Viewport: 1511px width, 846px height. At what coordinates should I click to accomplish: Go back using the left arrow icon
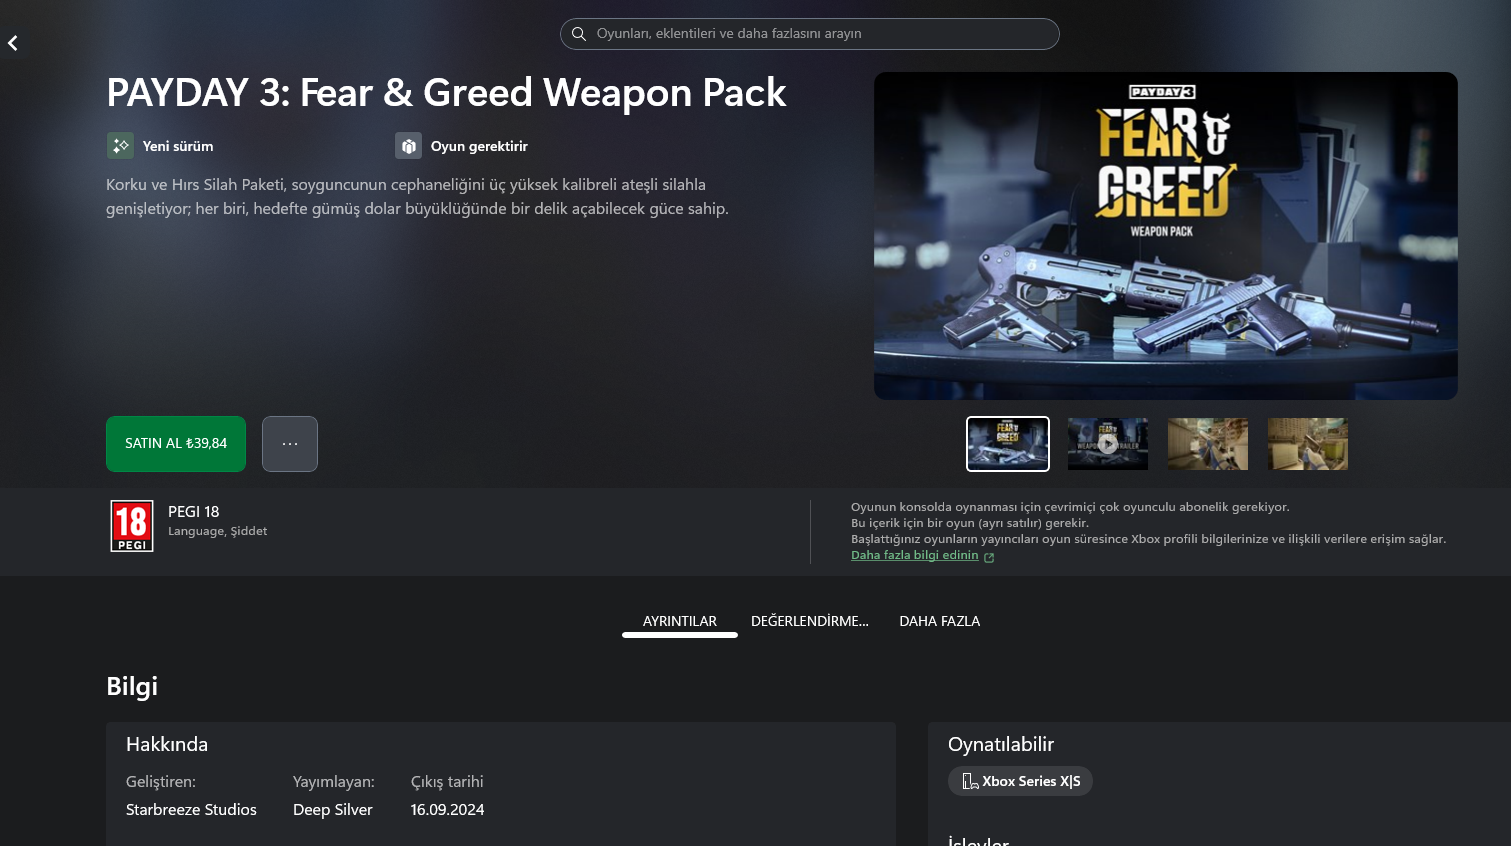pos(13,43)
